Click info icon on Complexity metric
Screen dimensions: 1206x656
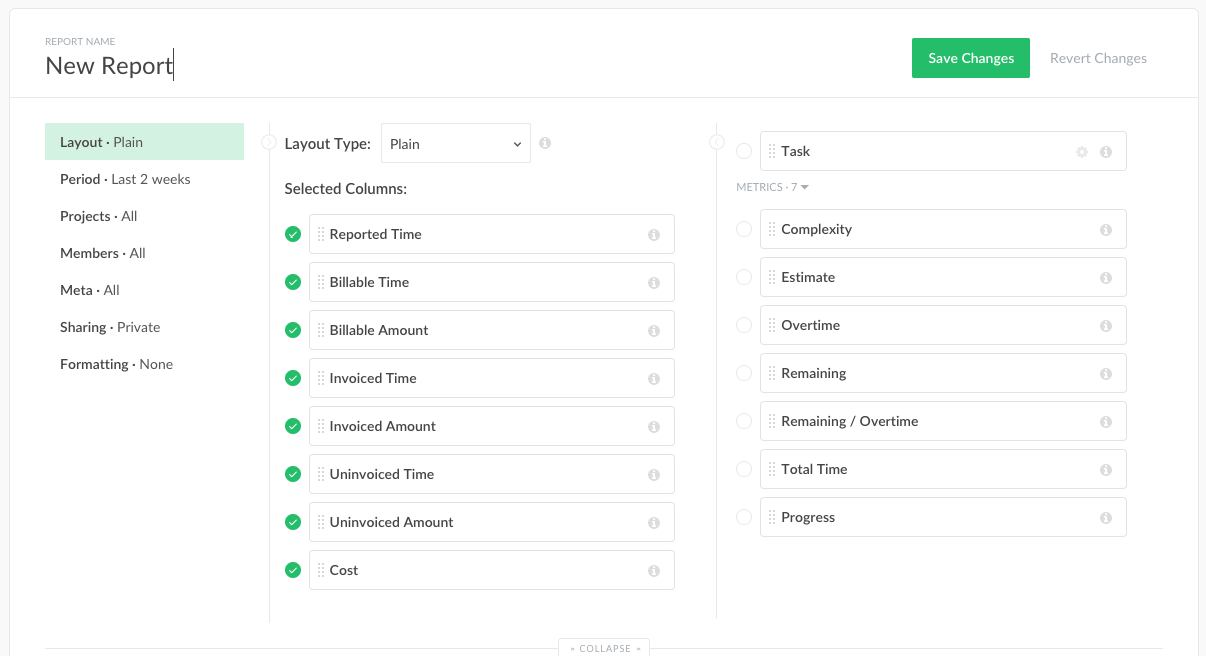tap(1106, 230)
